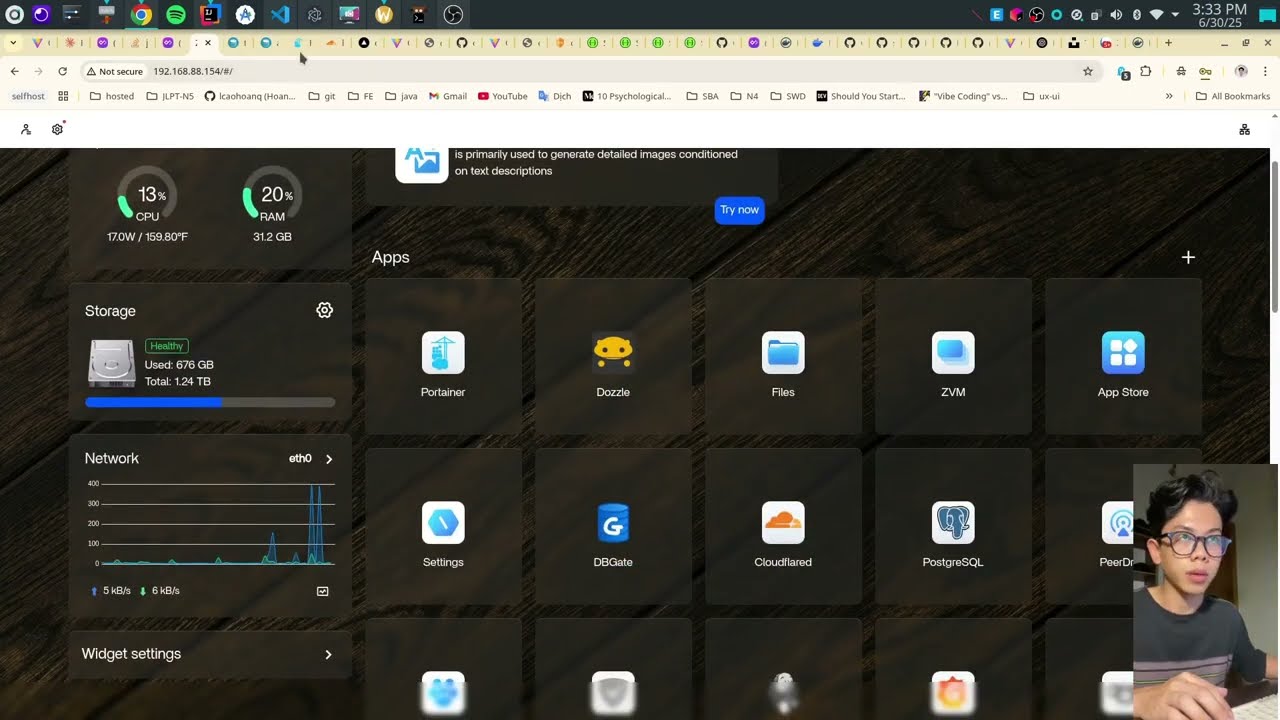Open the All Bookmarks folder
The image size is (1280, 720).
click(1233, 96)
